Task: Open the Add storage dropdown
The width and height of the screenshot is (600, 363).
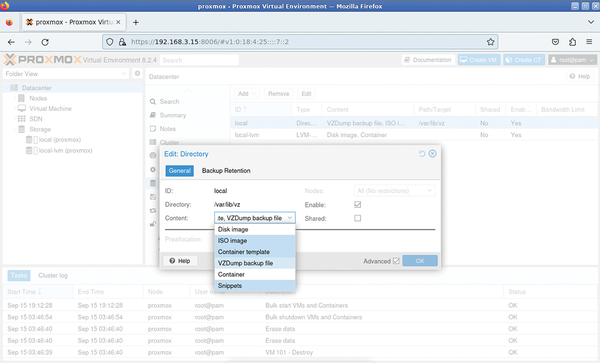Action: coord(246,94)
